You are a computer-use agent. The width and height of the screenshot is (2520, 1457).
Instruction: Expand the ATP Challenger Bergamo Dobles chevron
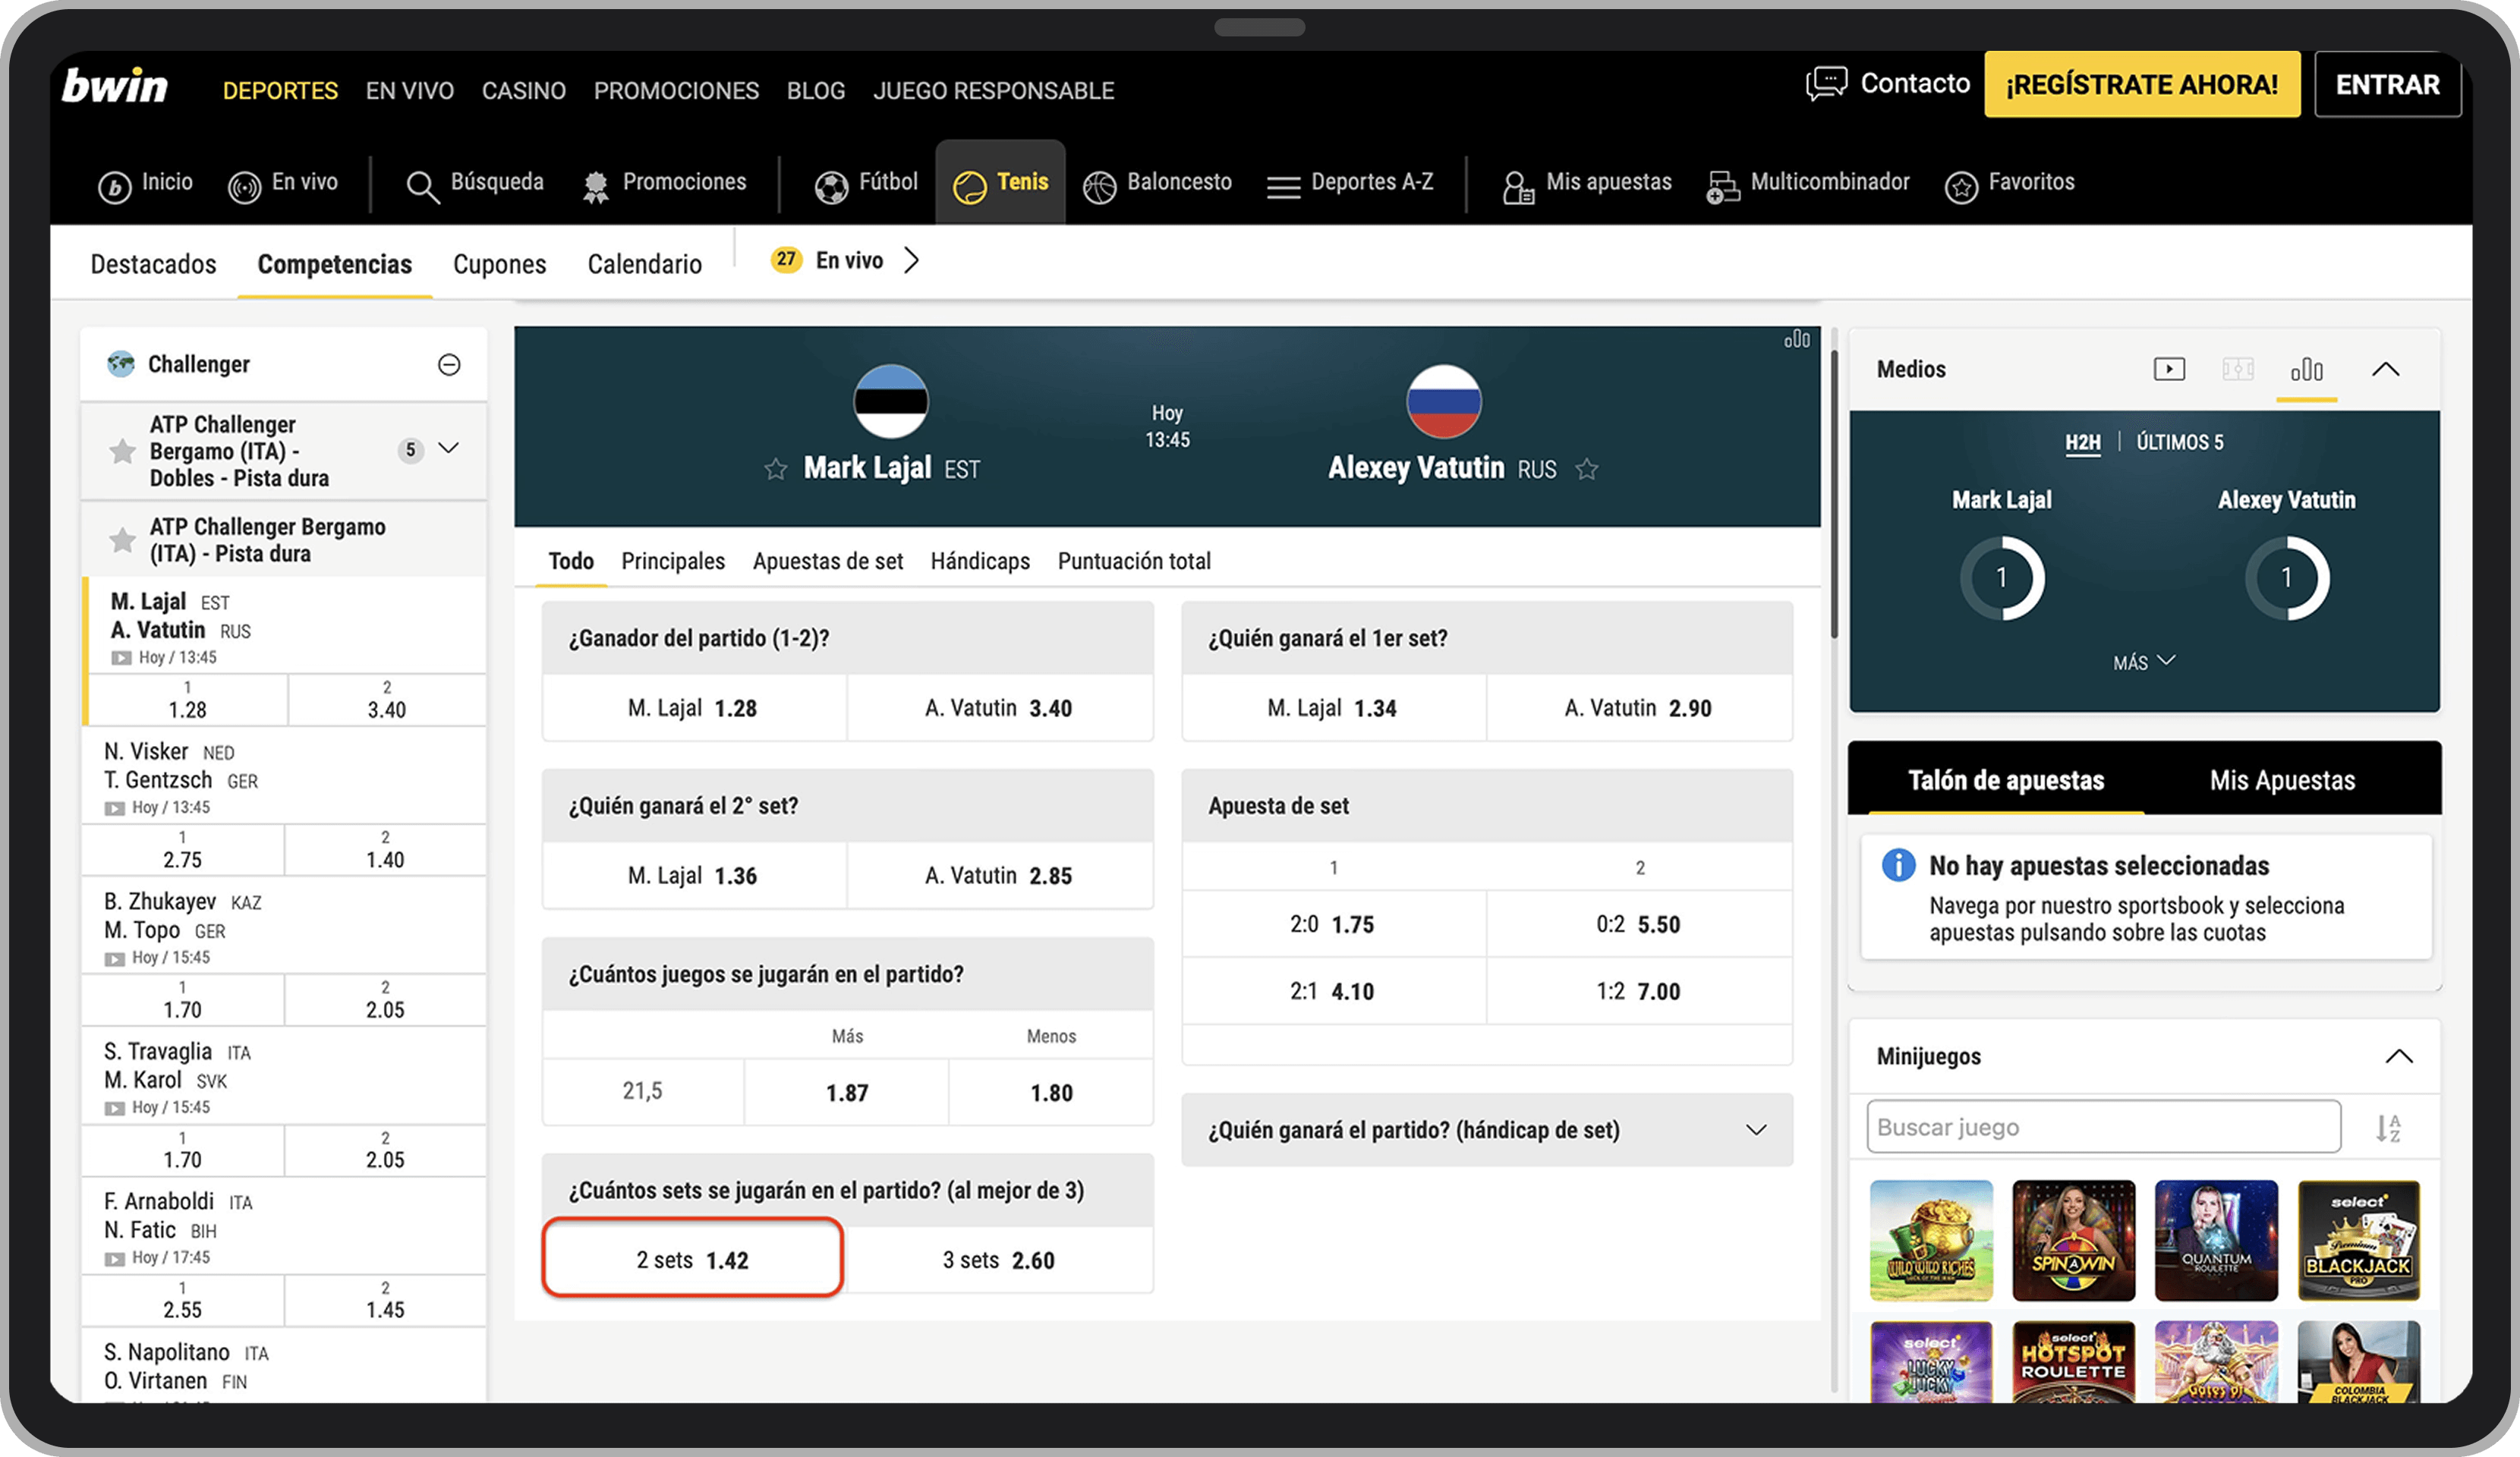pos(450,449)
